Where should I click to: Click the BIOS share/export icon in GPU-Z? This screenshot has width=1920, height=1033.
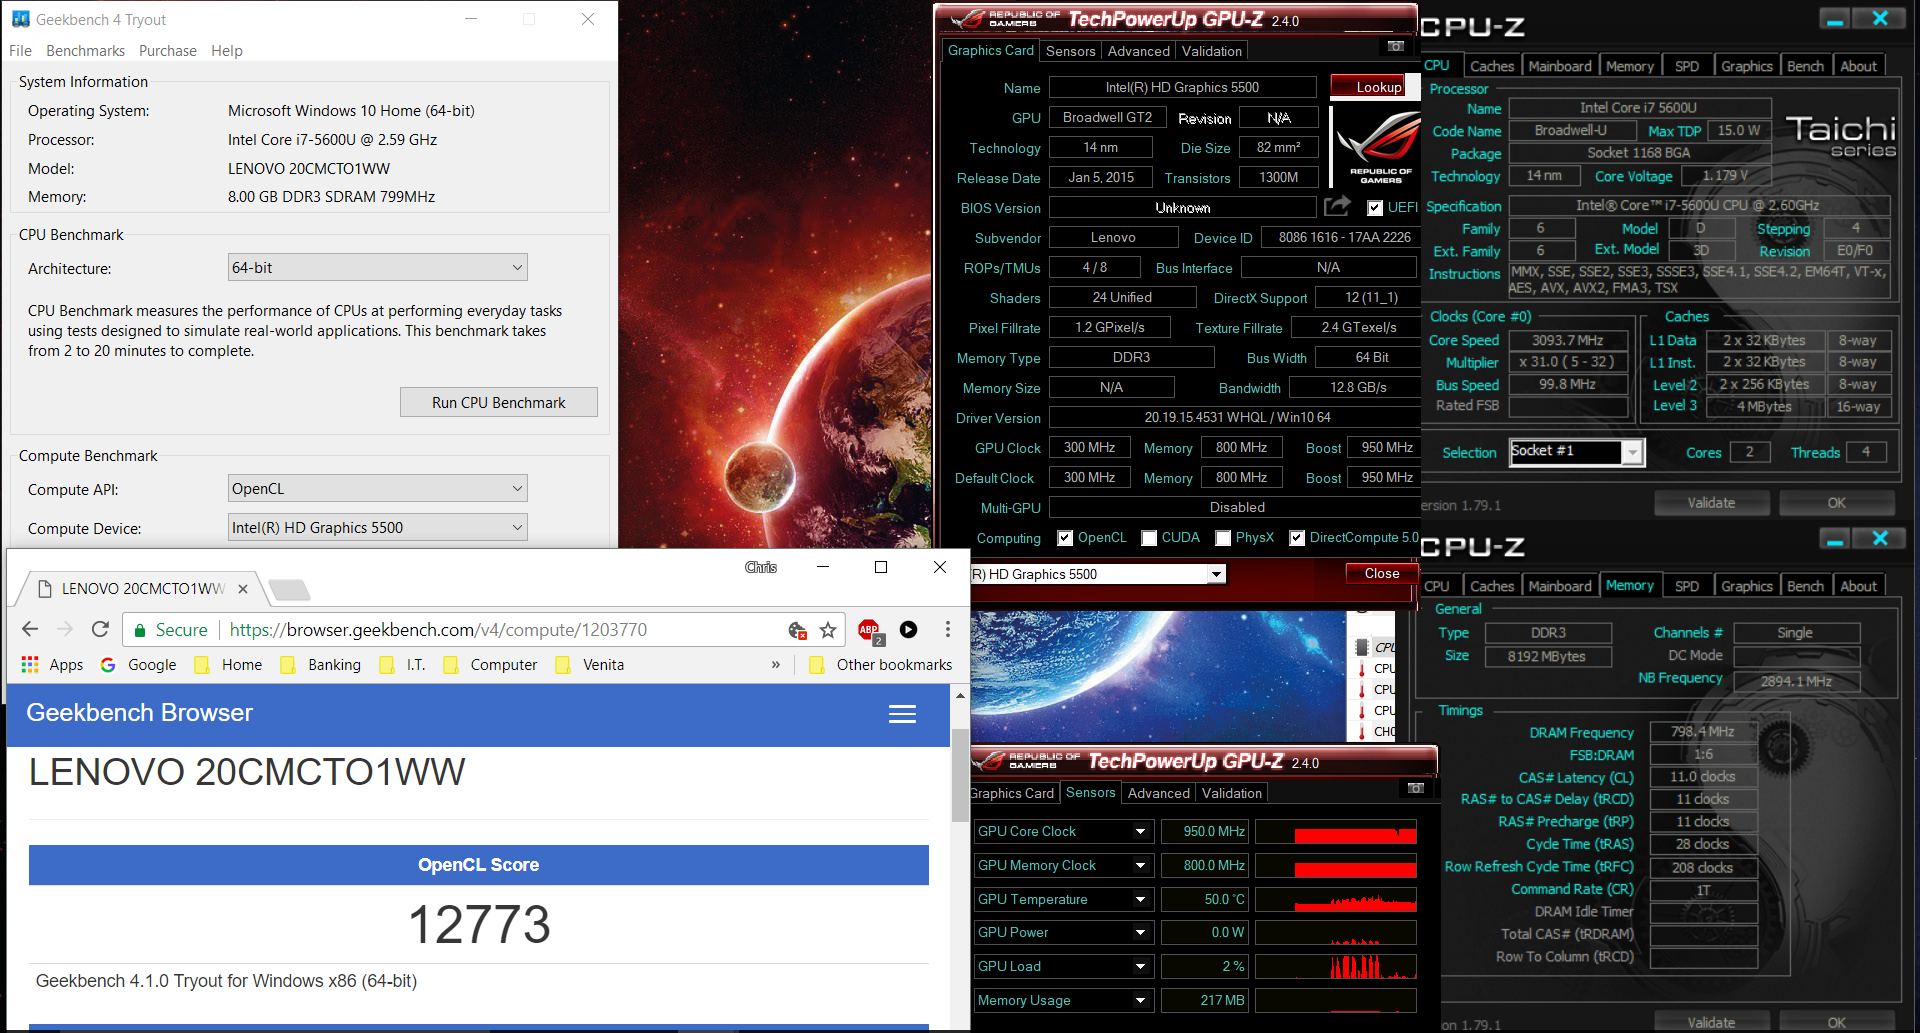point(1337,206)
